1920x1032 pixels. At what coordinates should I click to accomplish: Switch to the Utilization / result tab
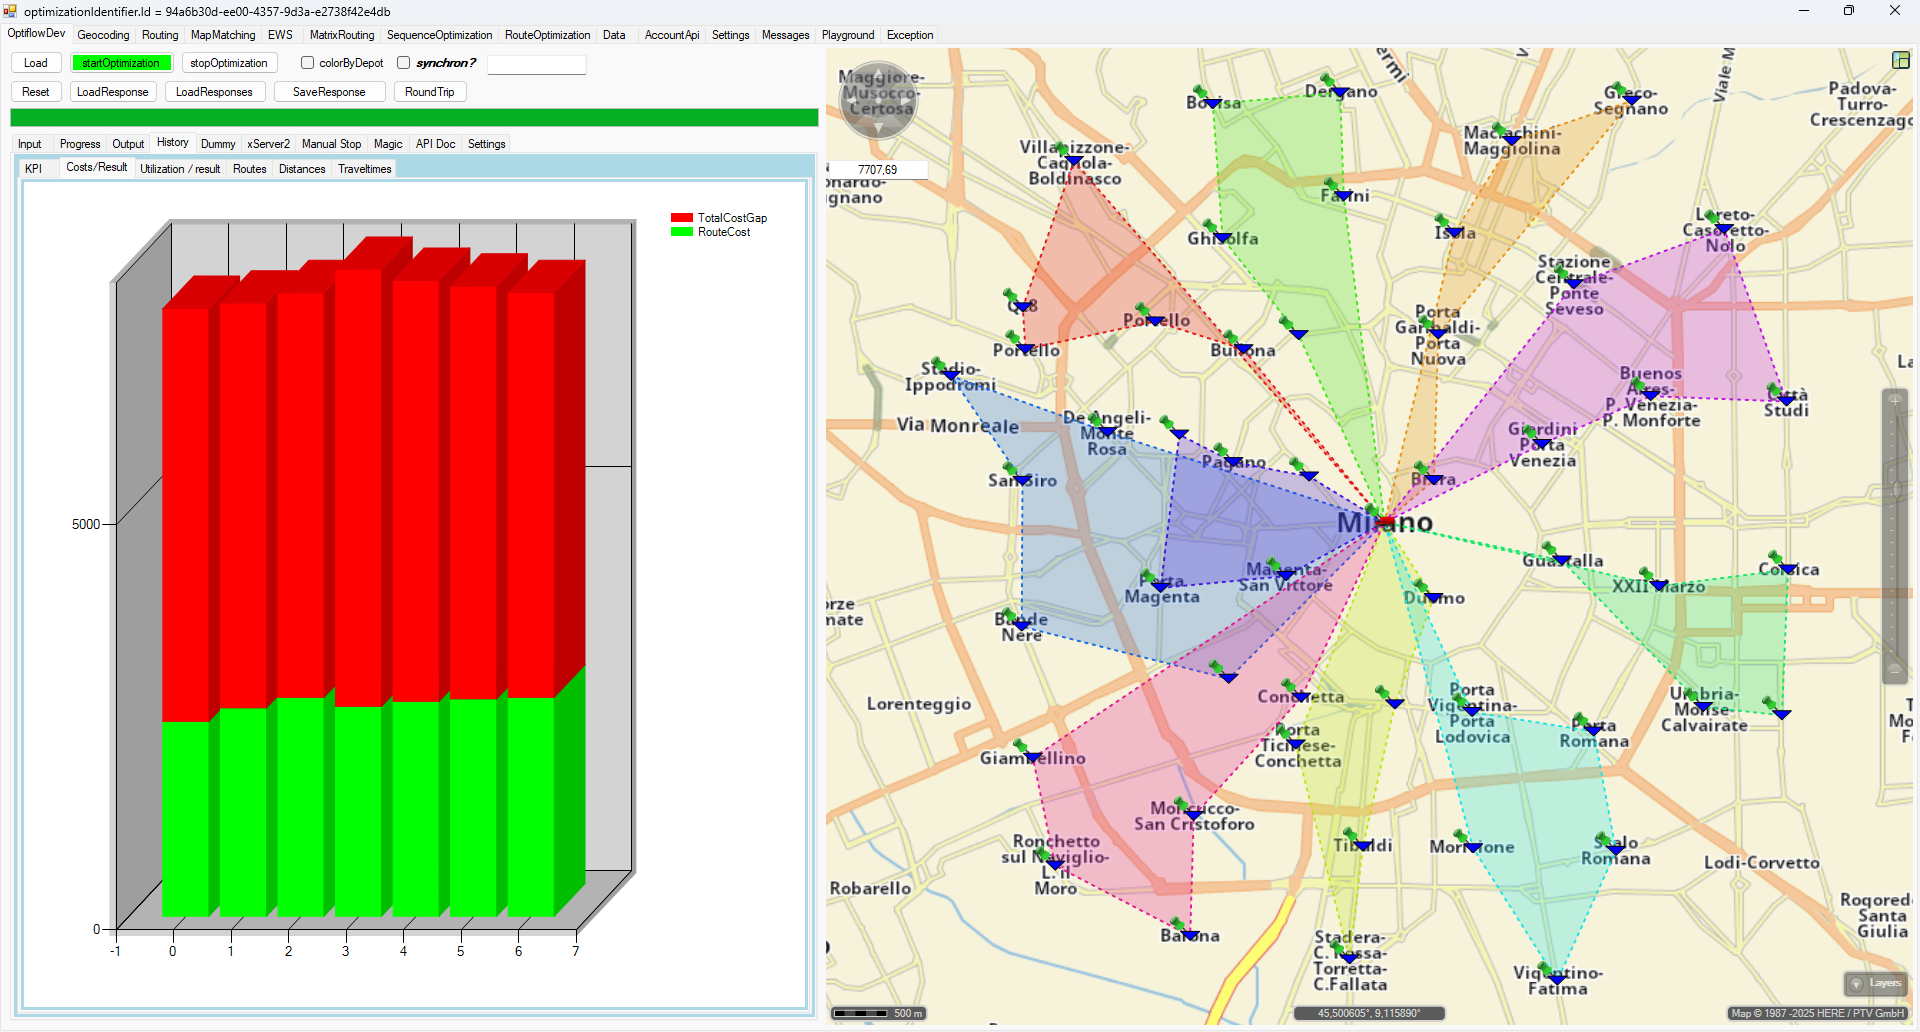(180, 169)
